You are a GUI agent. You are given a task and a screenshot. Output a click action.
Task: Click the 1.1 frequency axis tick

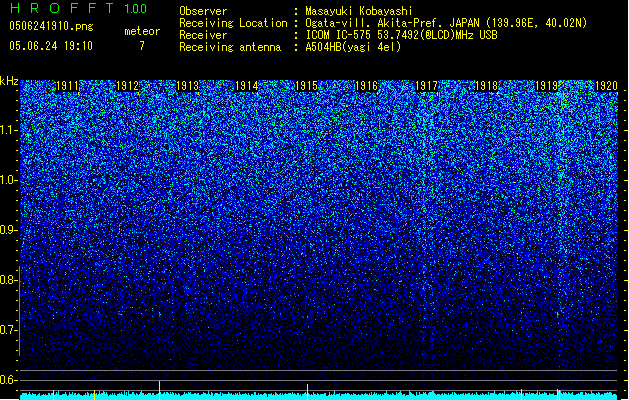click(10, 130)
